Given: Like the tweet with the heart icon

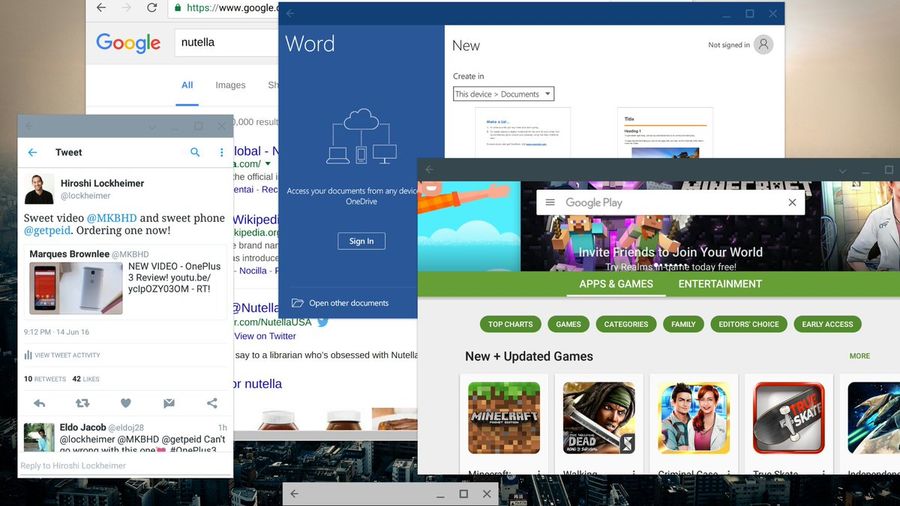Looking at the screenshot, I should 126,403.
